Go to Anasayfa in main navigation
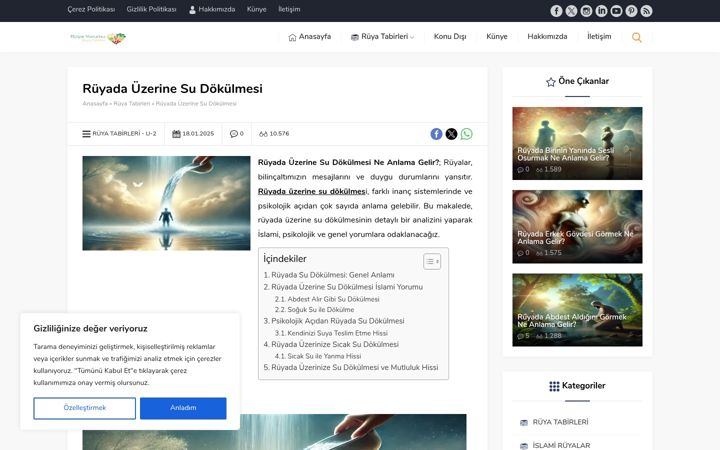Screen dimensions: 720x450 click(x=309, y=37)
